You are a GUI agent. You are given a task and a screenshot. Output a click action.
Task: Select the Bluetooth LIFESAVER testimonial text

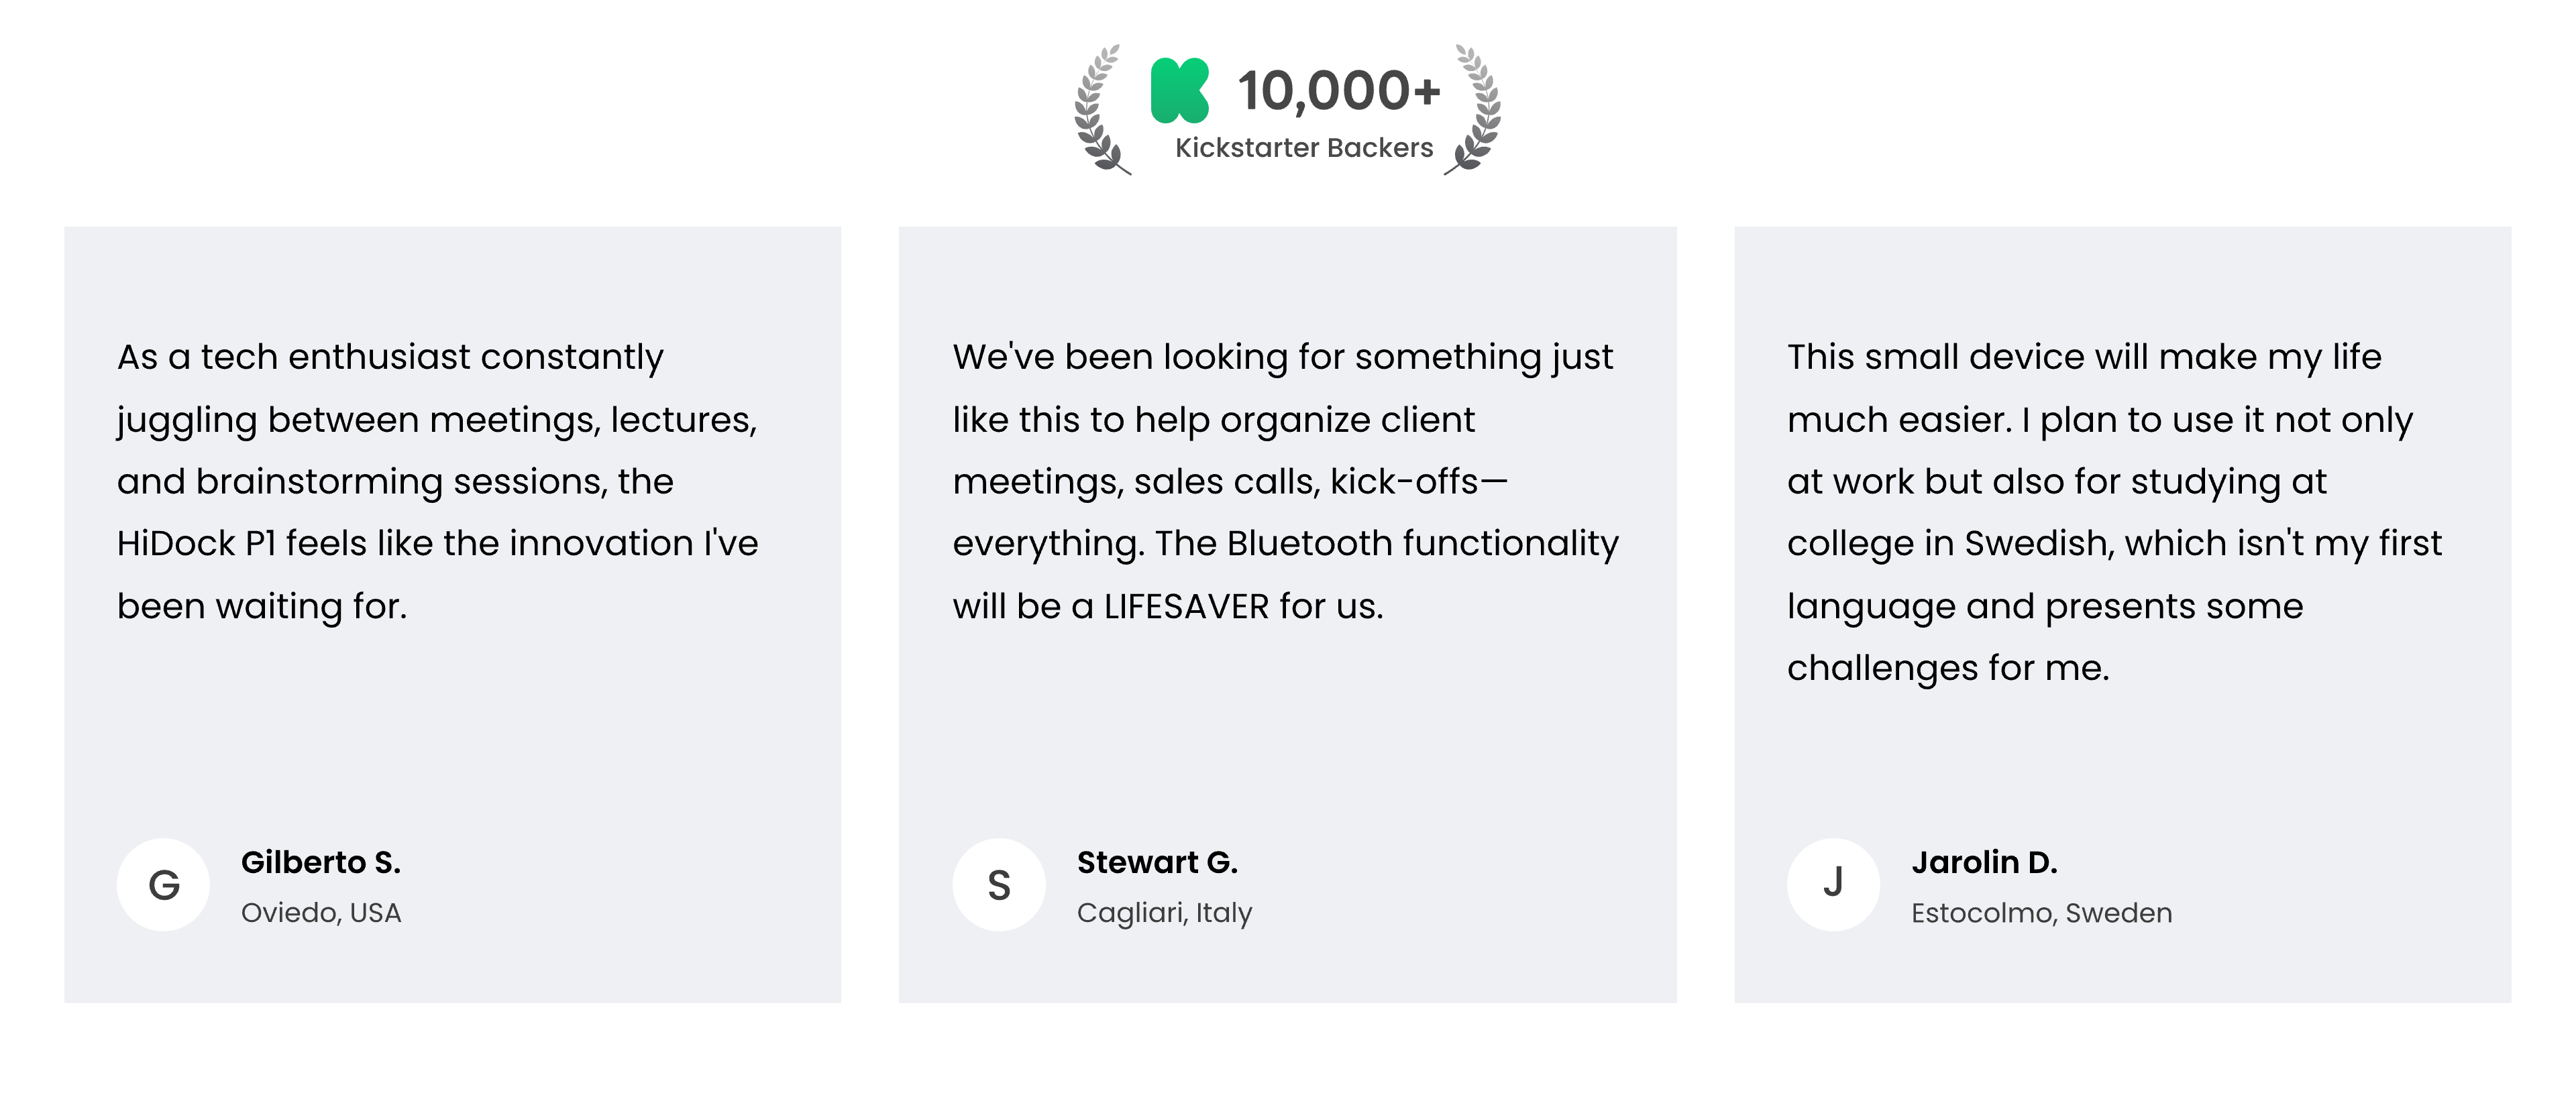[1285, 481]
